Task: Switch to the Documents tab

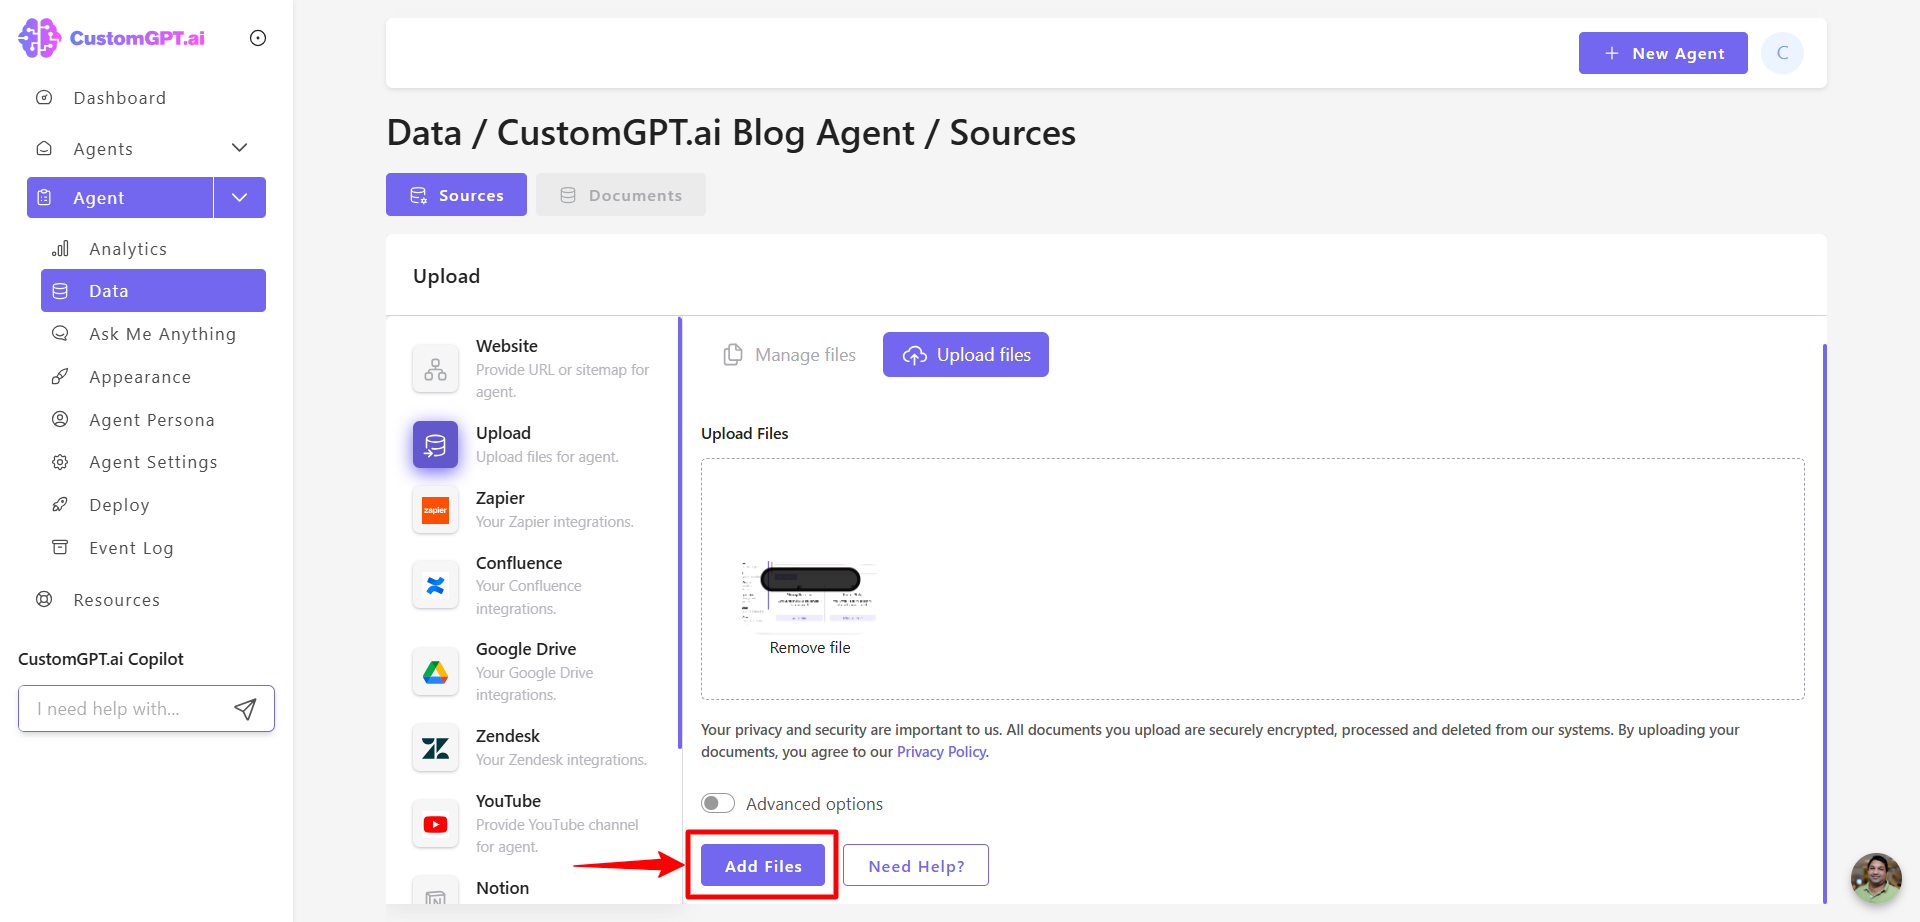Action: [621, 195]
